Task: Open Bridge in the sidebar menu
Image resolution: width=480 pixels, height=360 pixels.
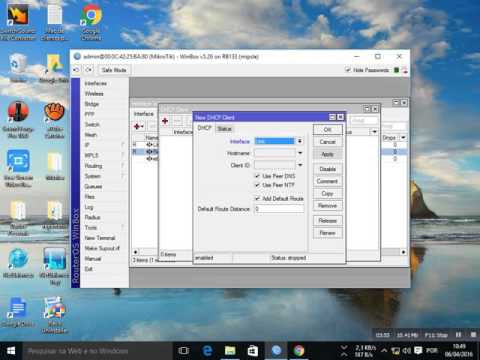Action: [x=92, y=104]
